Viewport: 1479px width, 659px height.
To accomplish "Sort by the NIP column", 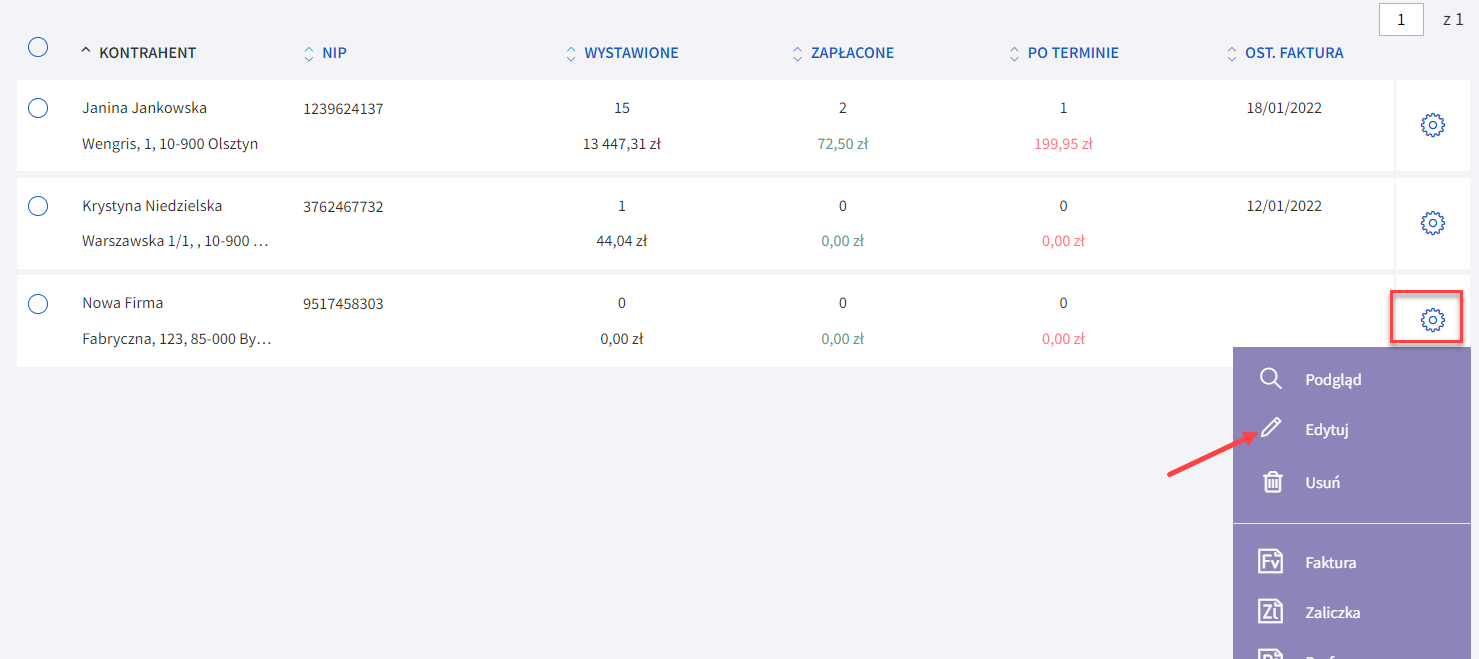I will coord(334,53).
